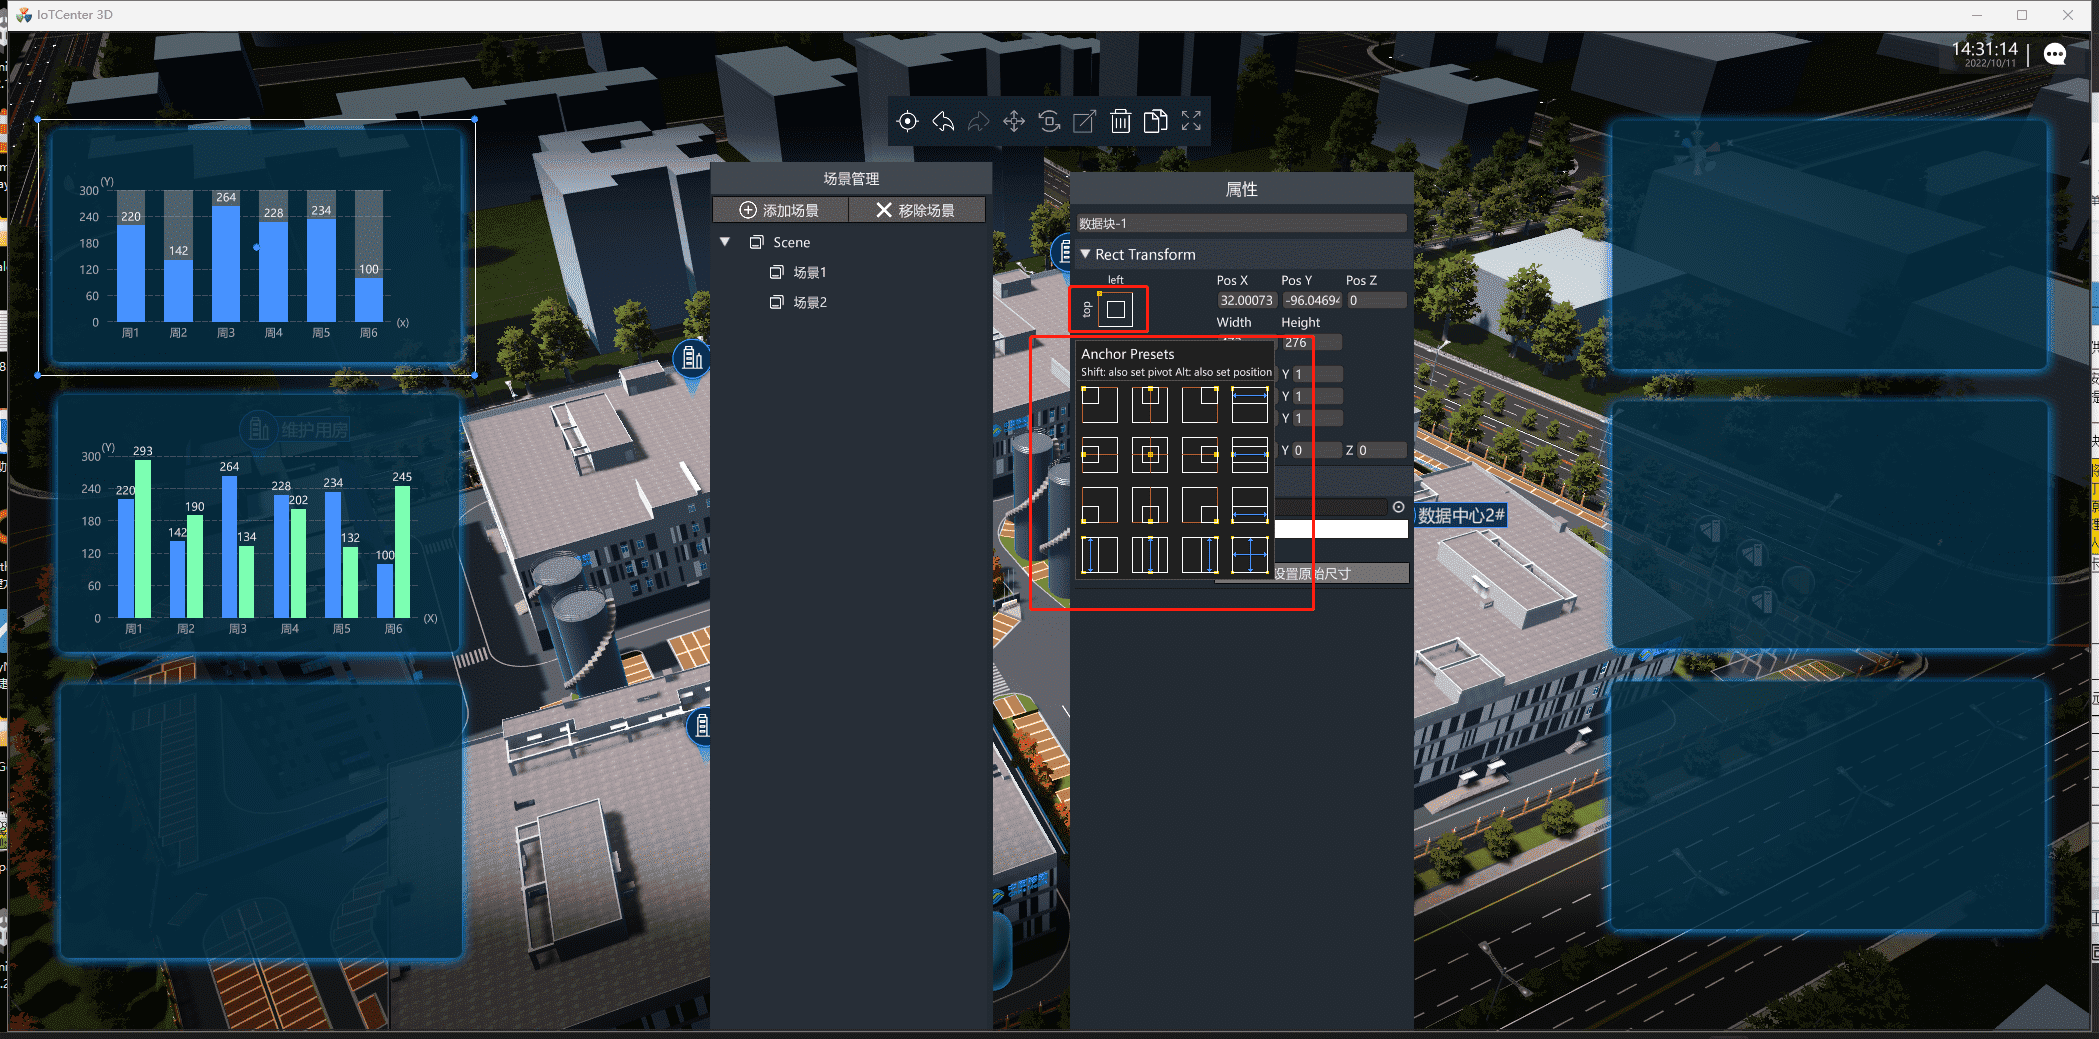Click the copy/duplicate icon in the toolbar
This screenshot has height=1039, width=2099.
point(1155,121)
